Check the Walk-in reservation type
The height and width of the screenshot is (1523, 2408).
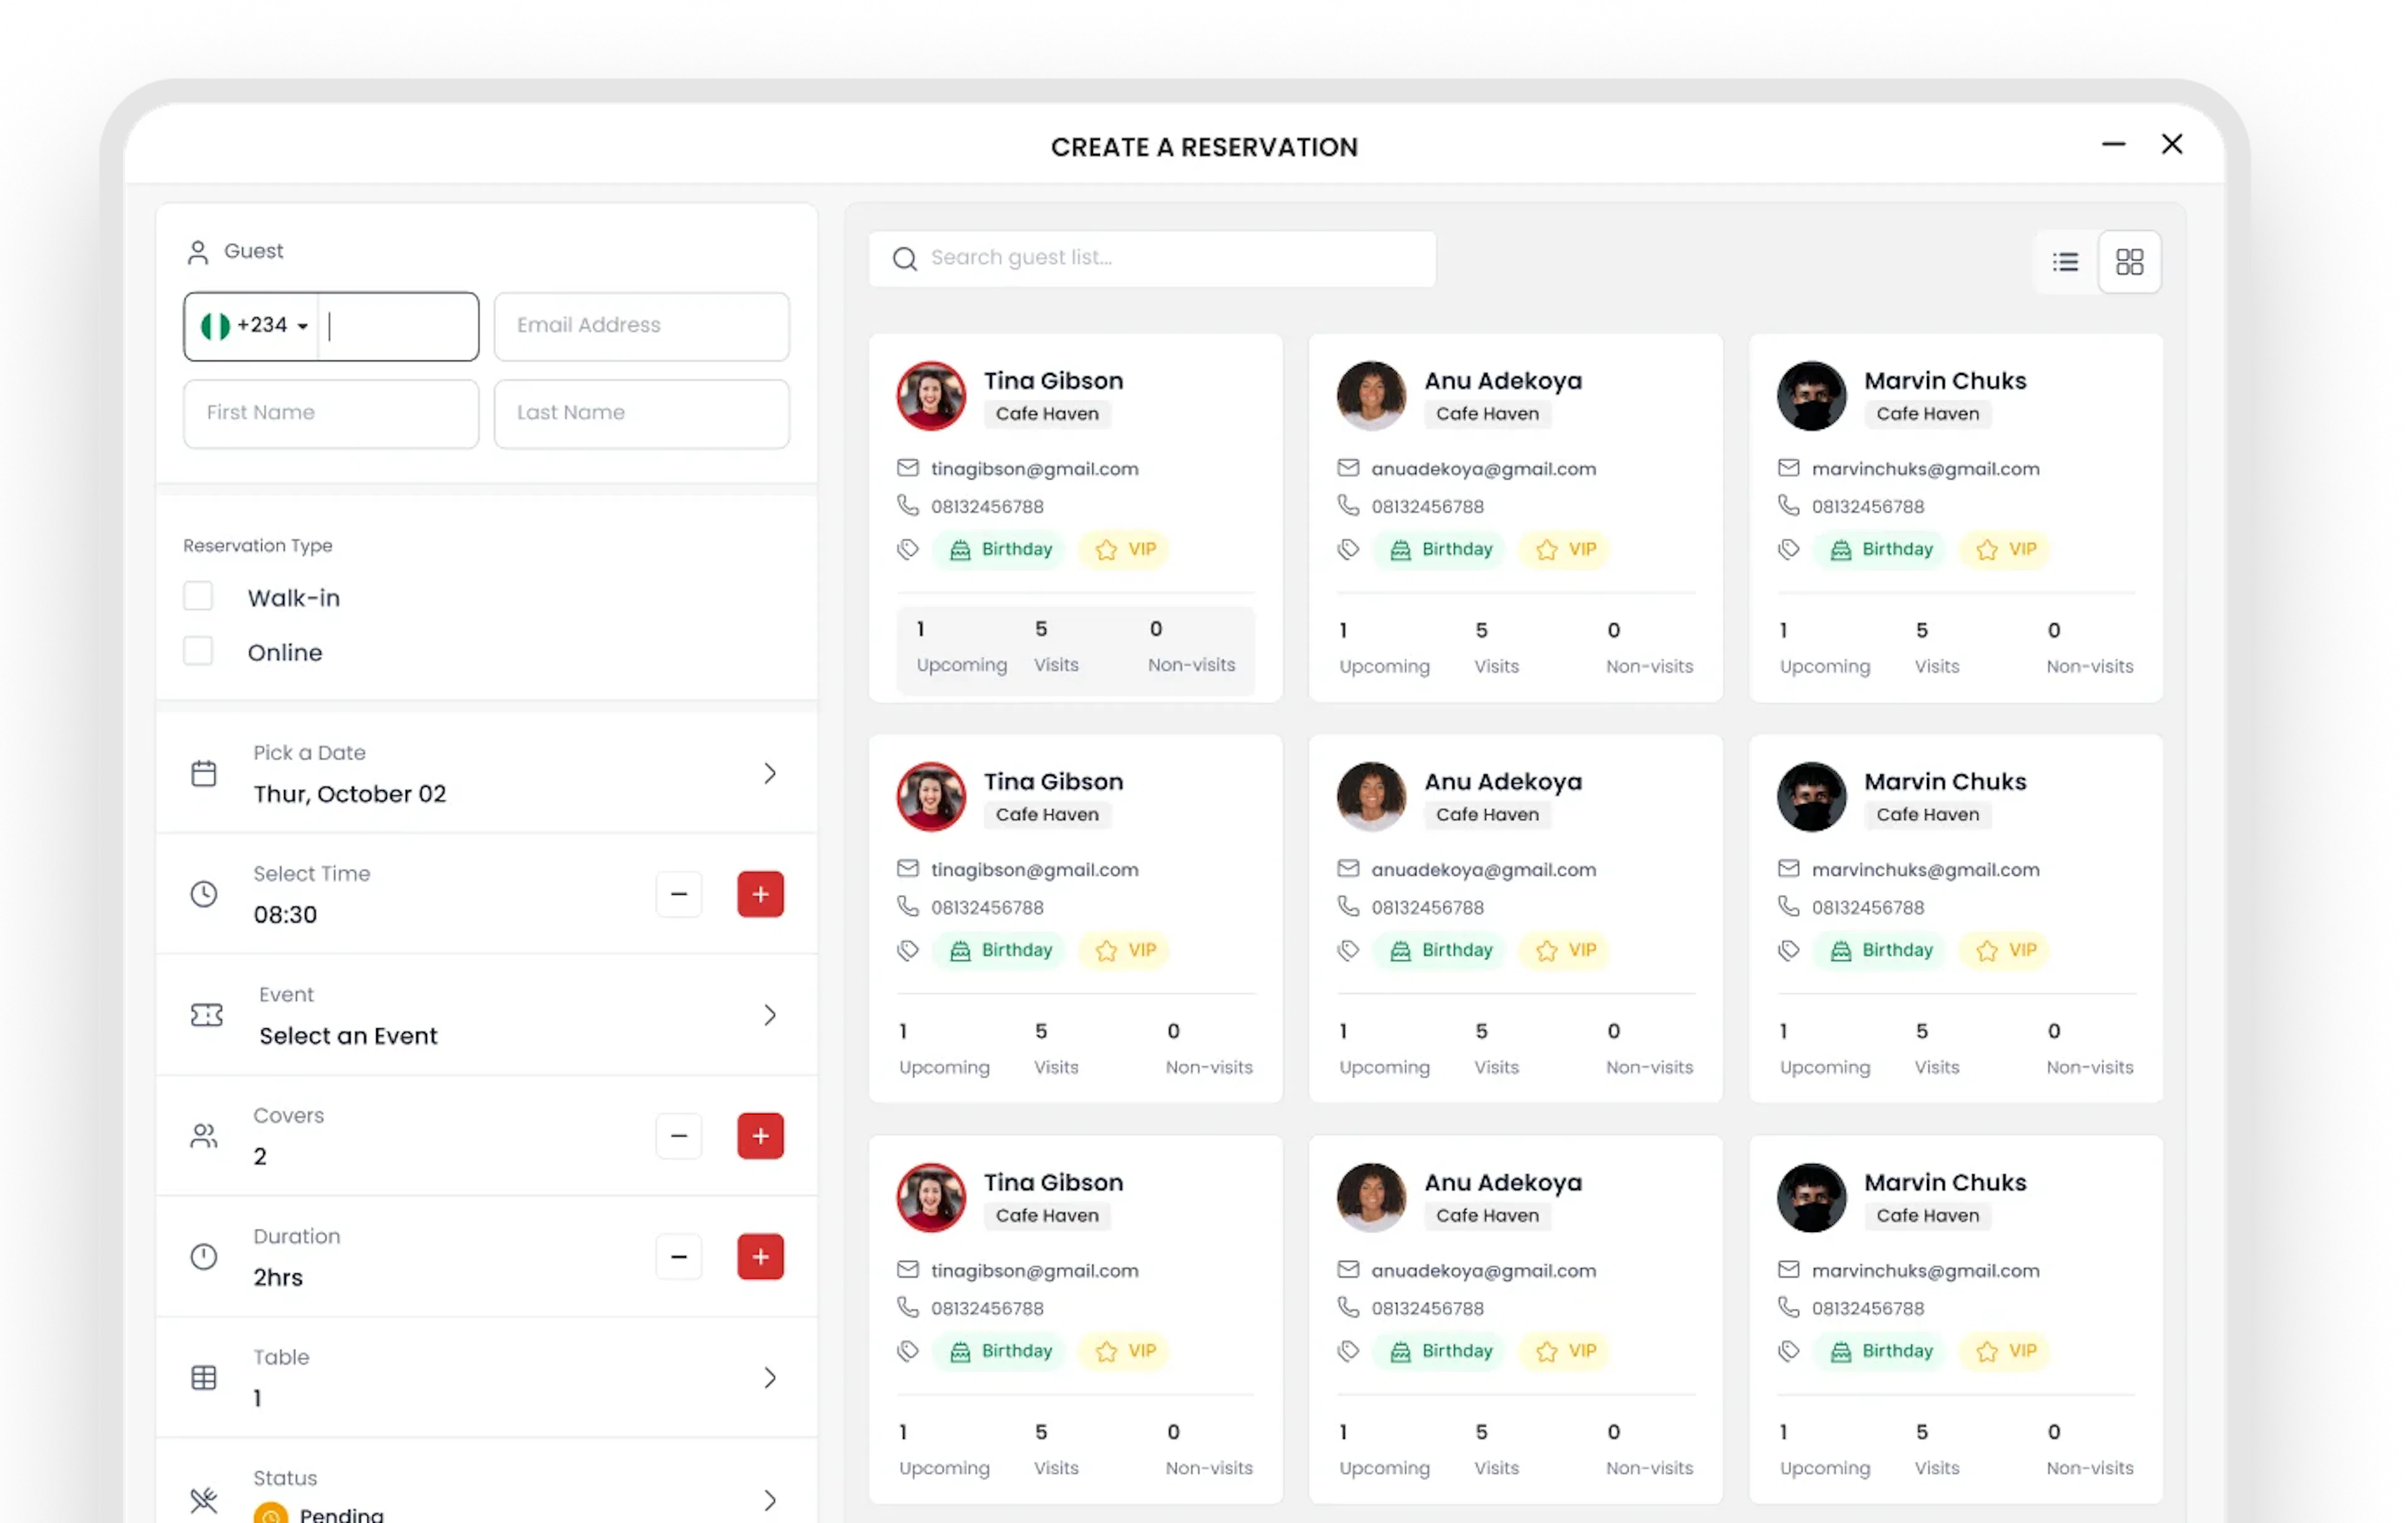tap(198, 597)
